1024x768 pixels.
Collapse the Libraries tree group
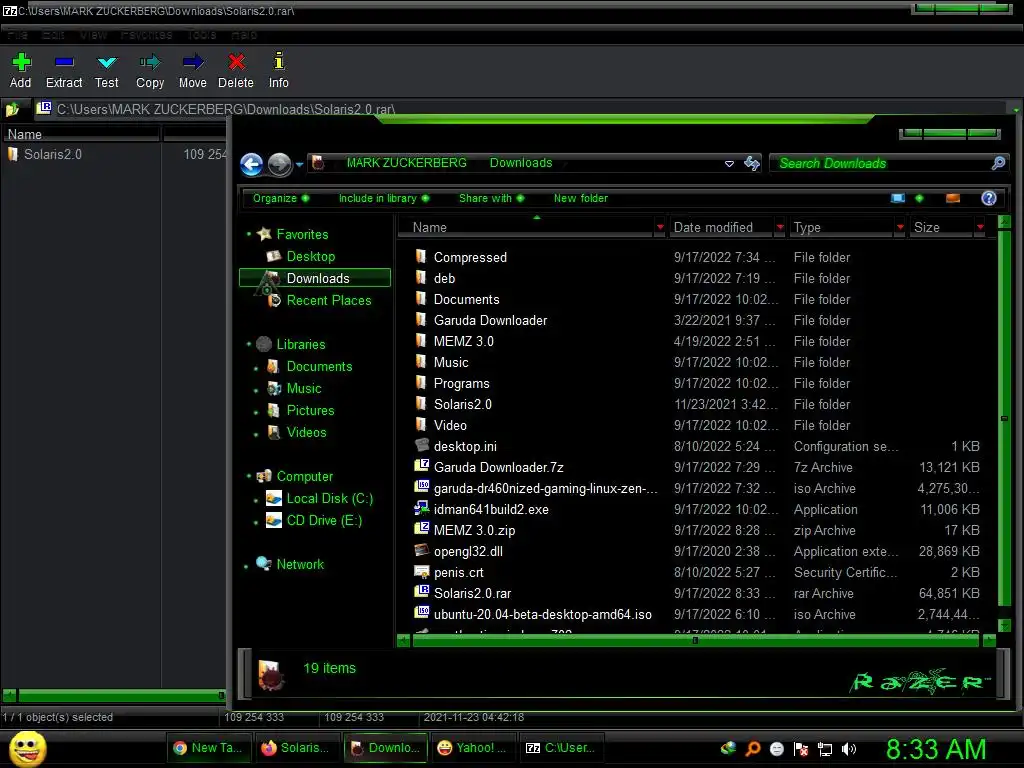coord(249,344)
